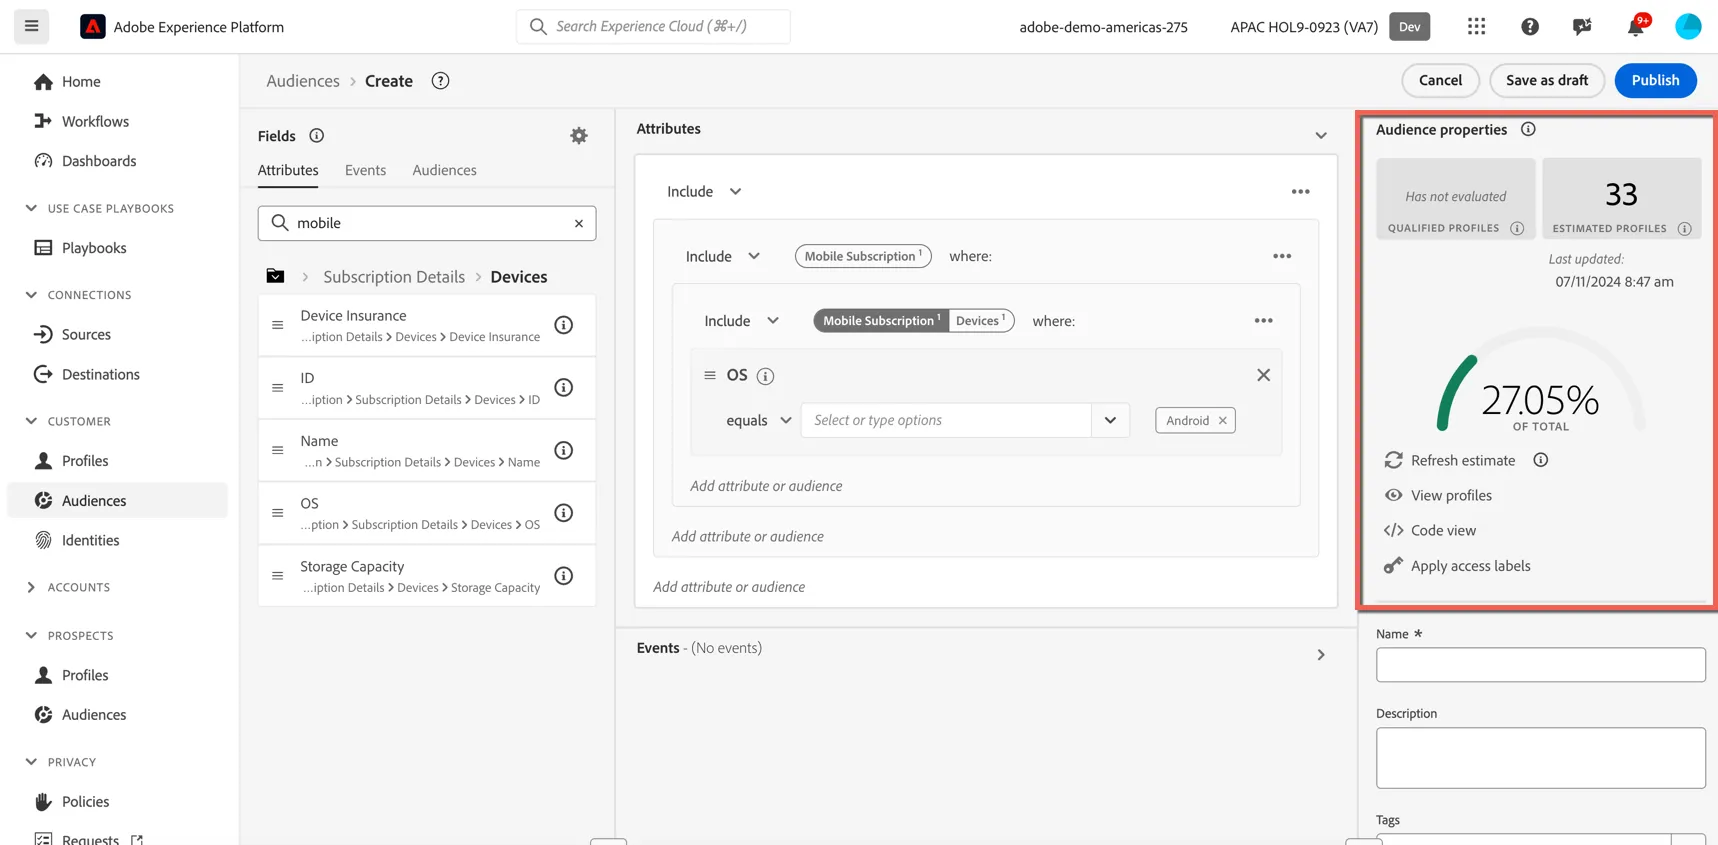
Task: Collapse the Connections navigation section
Action: [31, 295]
